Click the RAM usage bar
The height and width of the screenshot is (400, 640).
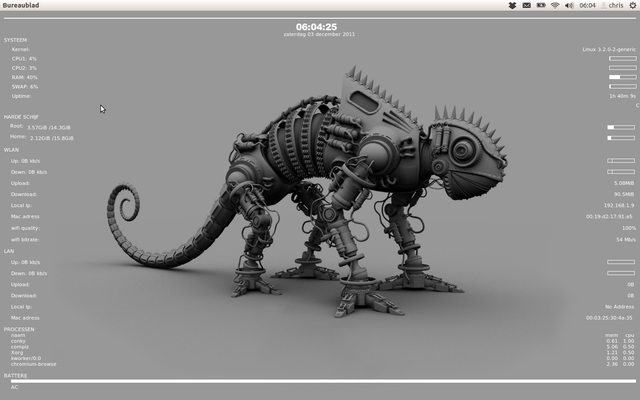tap(622, 77)
